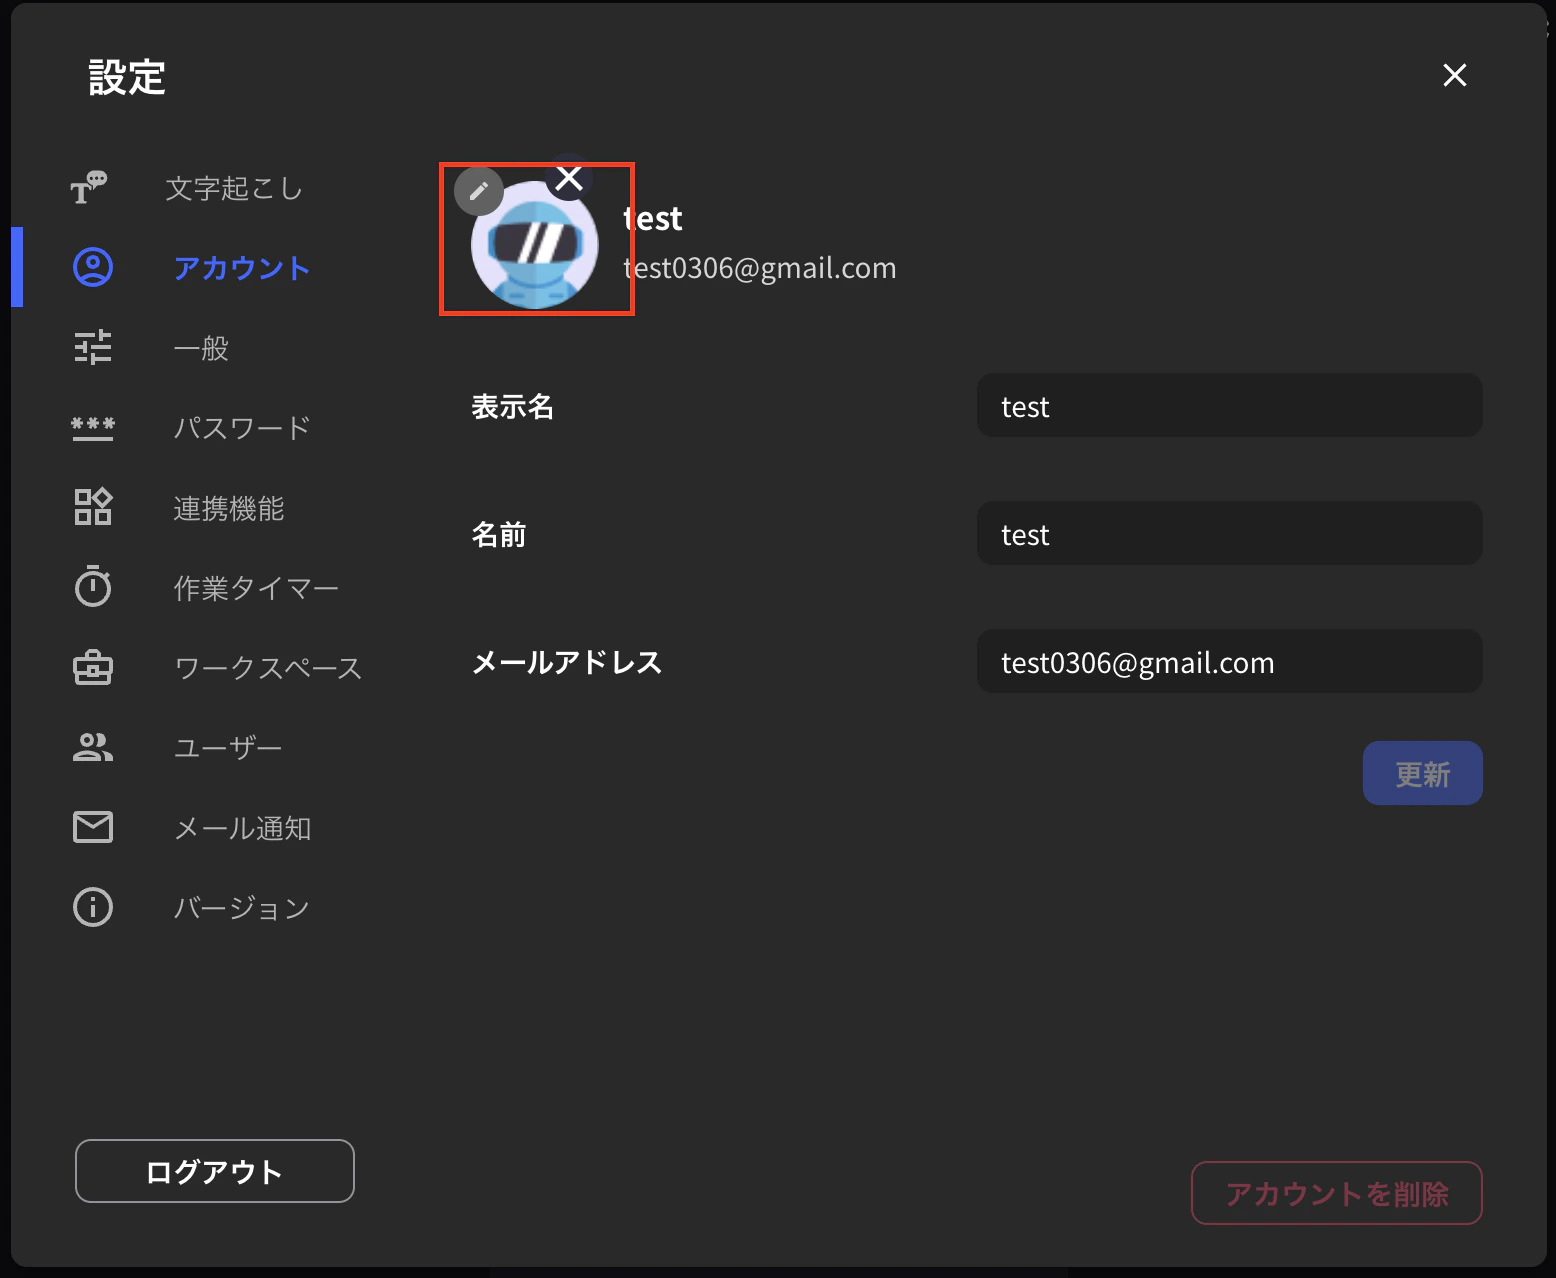This screenshot has height=1278, width=1556.
Task: Click the ログアウト button
Action: coord(213,1171)
